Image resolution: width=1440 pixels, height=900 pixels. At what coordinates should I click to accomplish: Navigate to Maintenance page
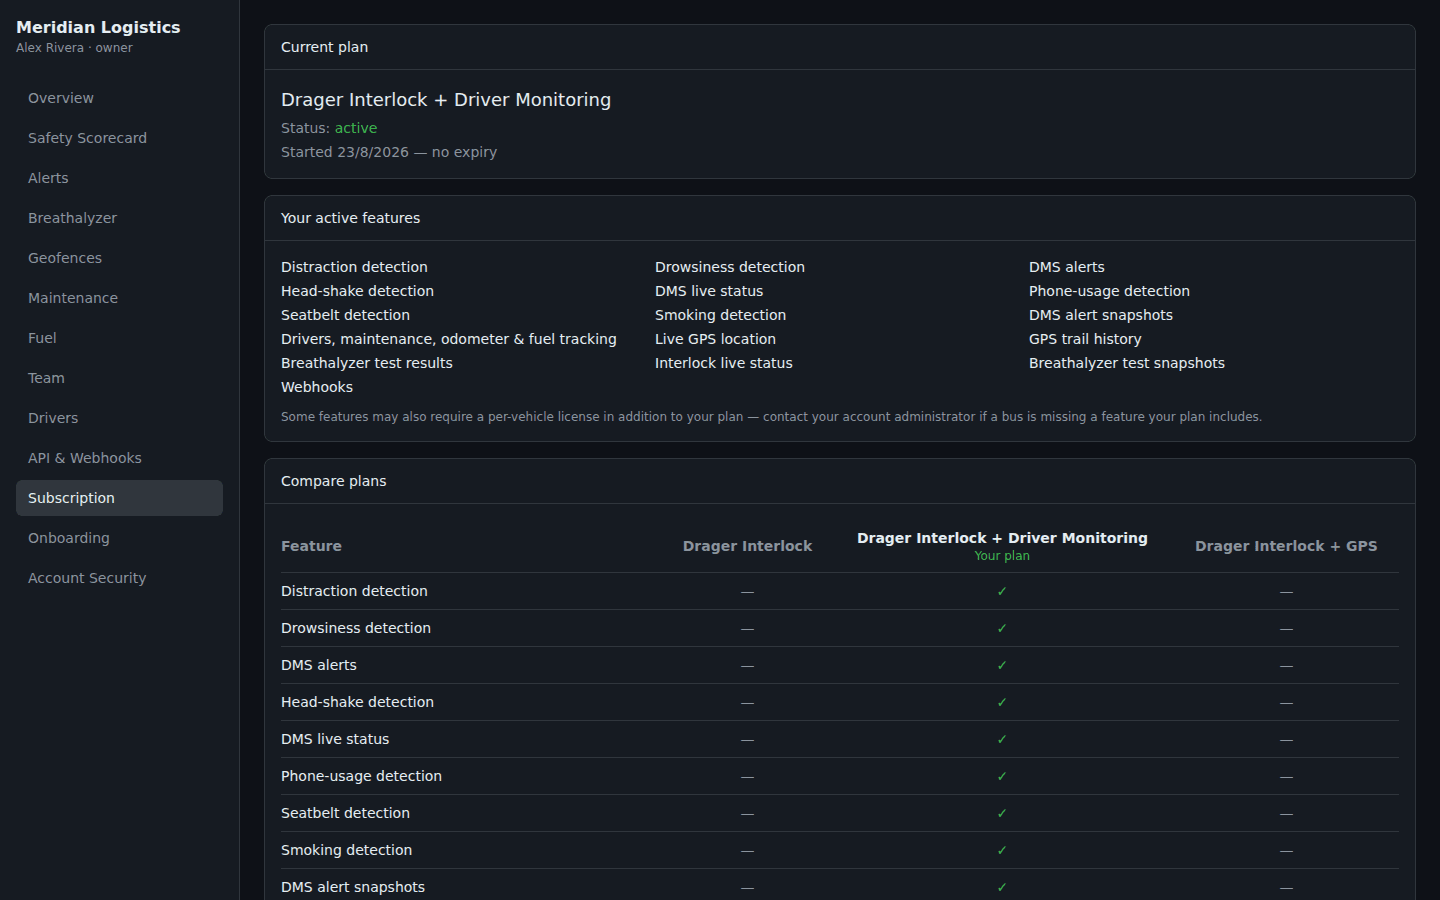(119, 298)
